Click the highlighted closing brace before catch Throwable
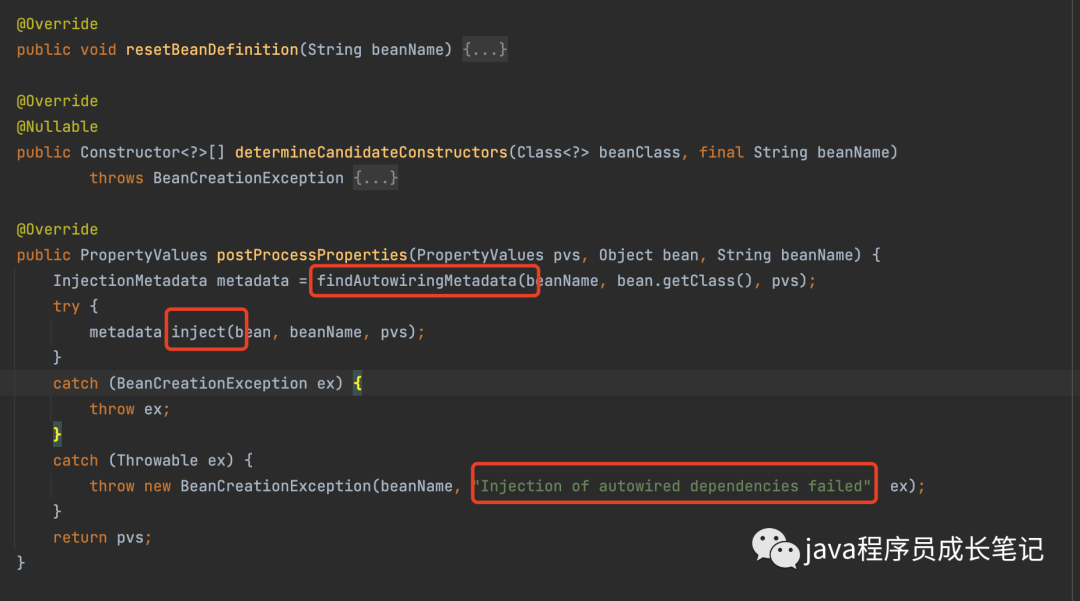 click(57, 435)
